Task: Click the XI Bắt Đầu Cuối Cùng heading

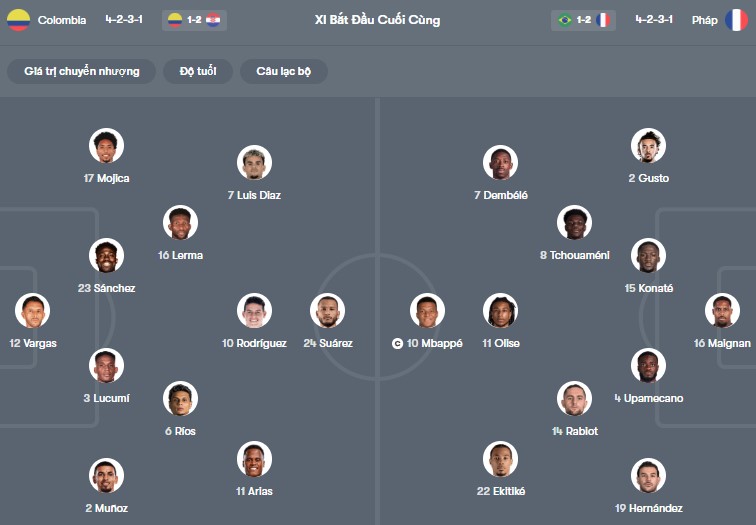Action: [x=377, y=20]
